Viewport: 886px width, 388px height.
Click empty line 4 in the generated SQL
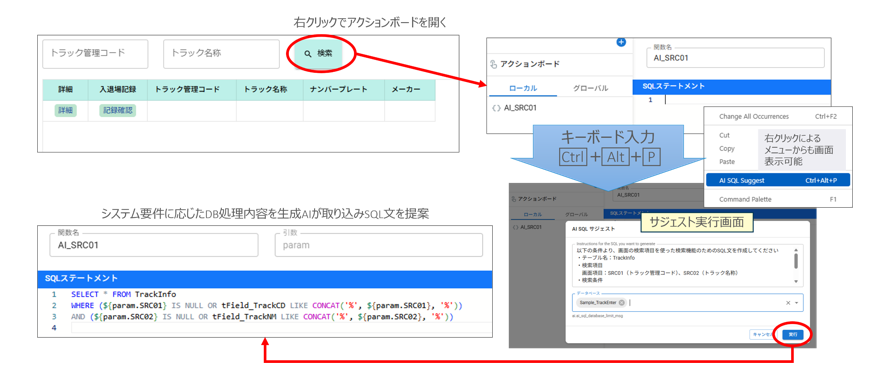click(281, 328)
